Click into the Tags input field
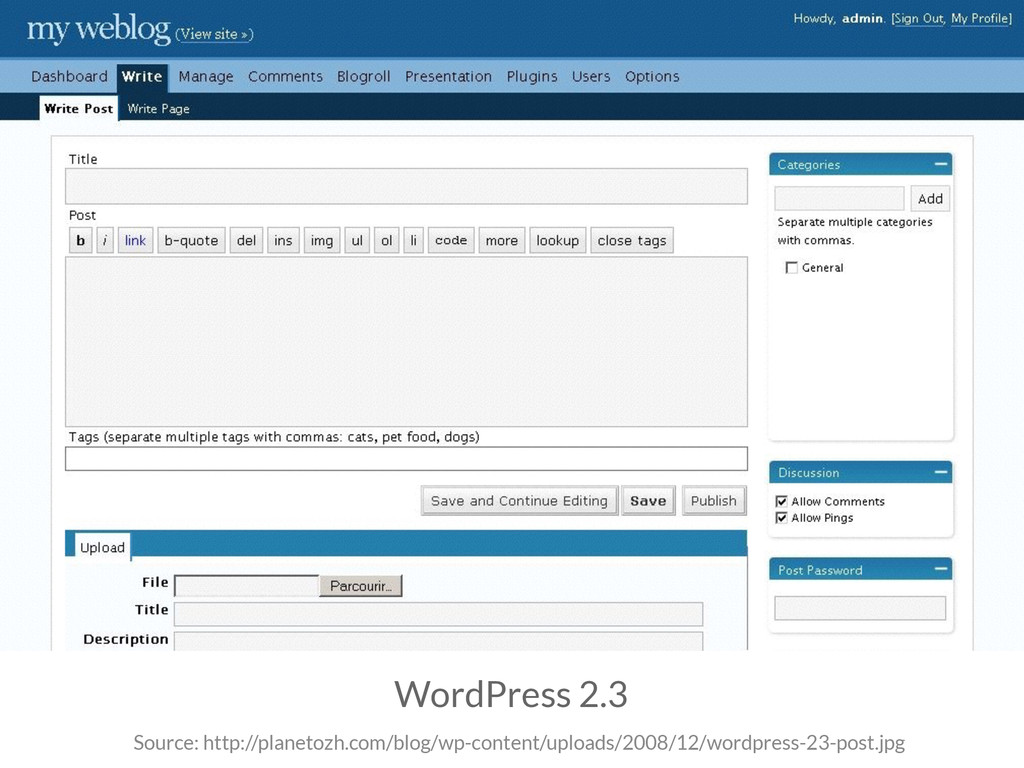The image size is (1024, 768). [x=406, y=459]
